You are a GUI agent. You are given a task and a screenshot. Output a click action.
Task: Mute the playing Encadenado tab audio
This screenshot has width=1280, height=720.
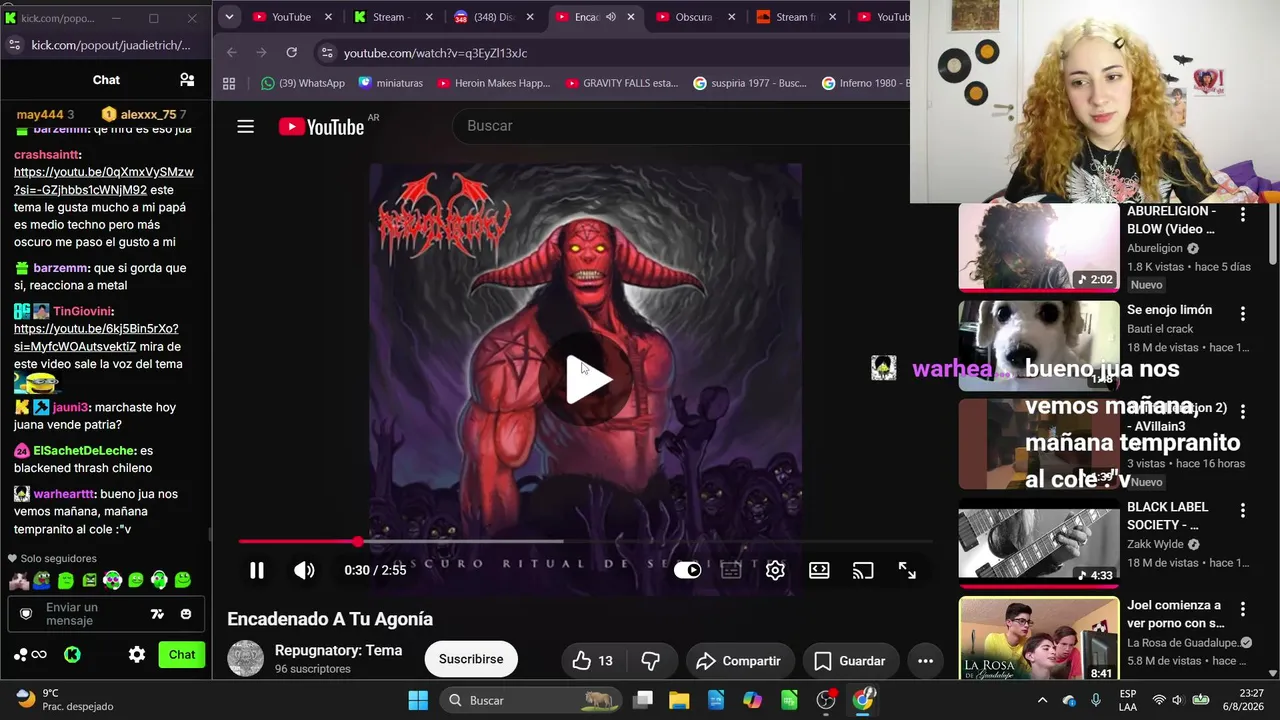click(610, 17)
